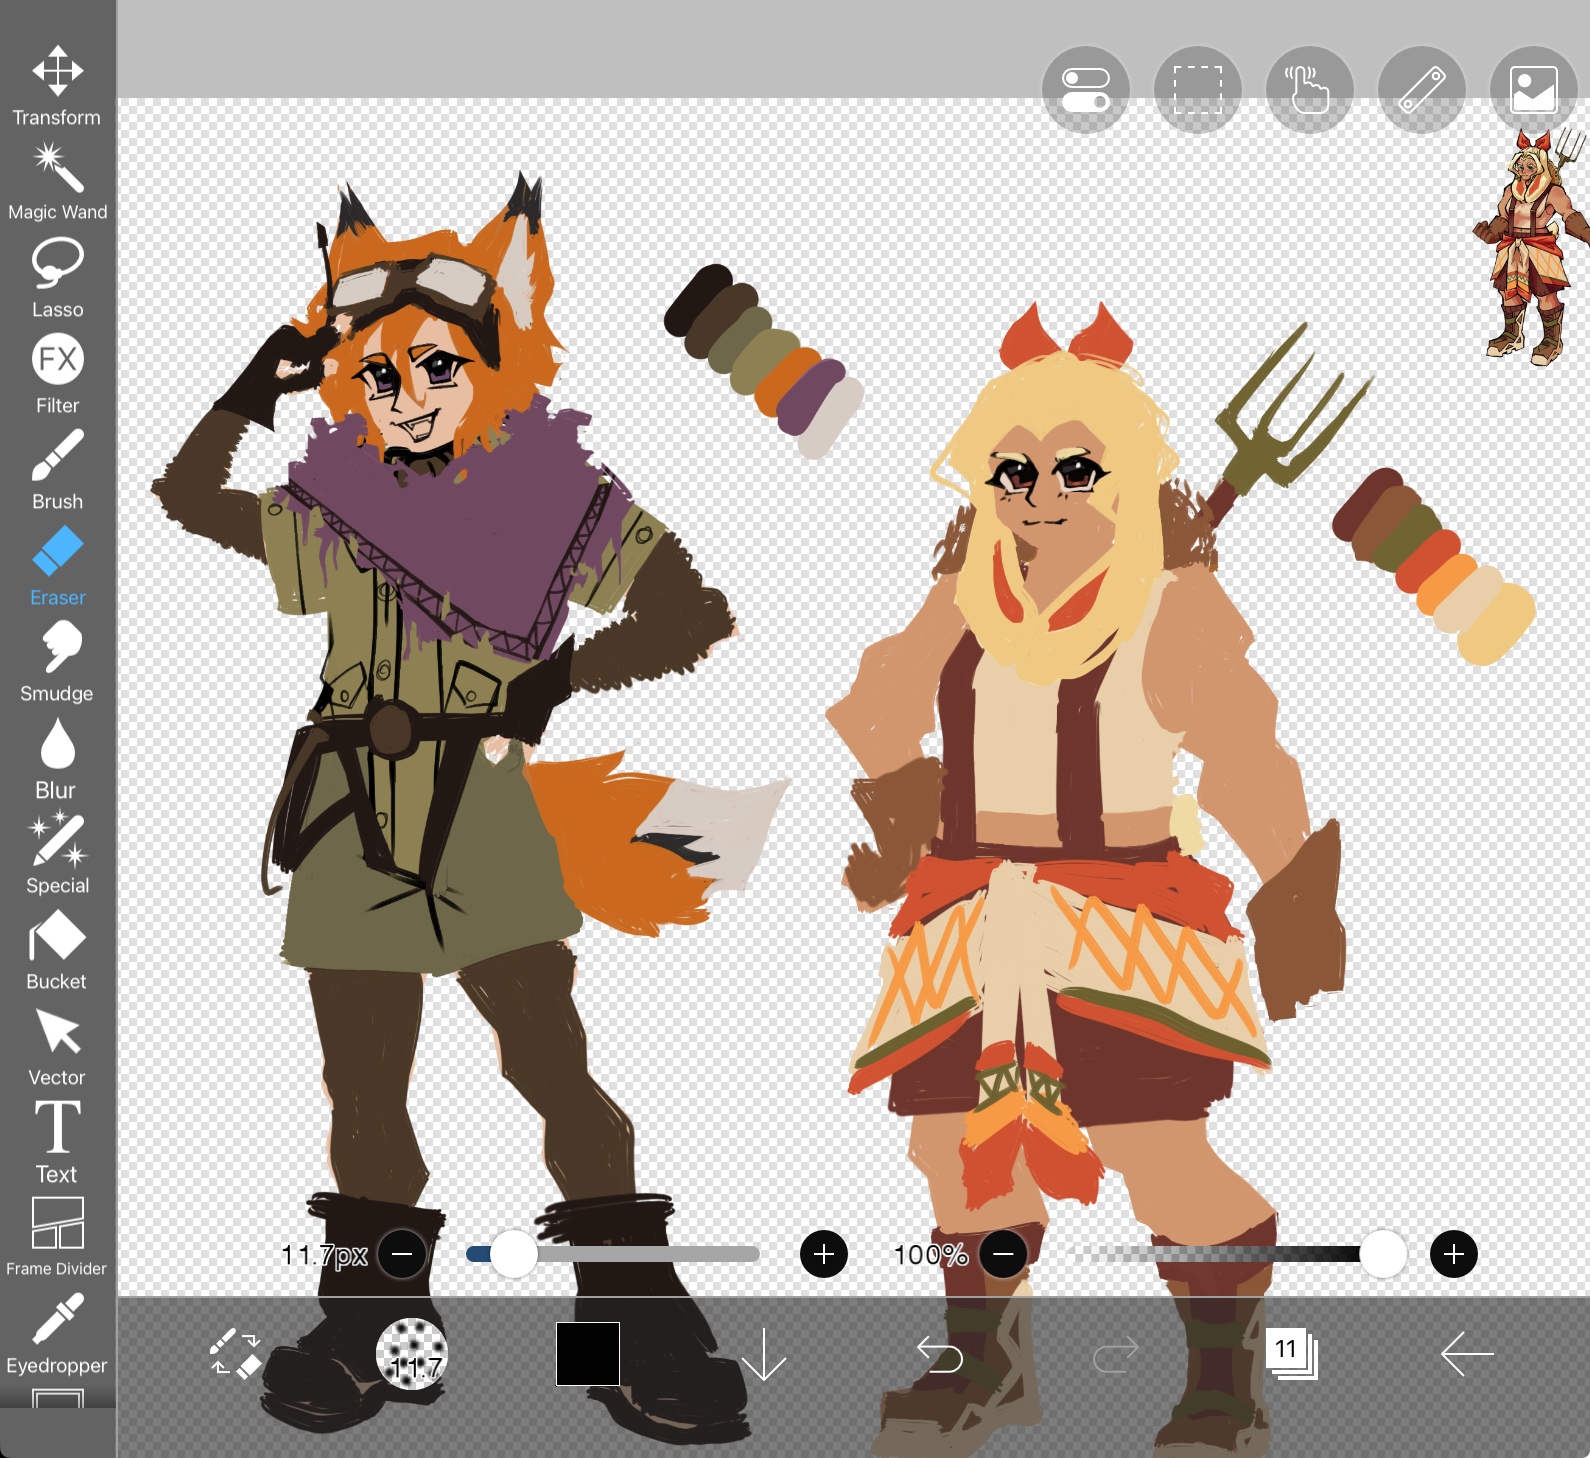Toggle the brush/eraser switch icon
The width and height of the screenshot is (1590, 1458).
[235, 1354]
